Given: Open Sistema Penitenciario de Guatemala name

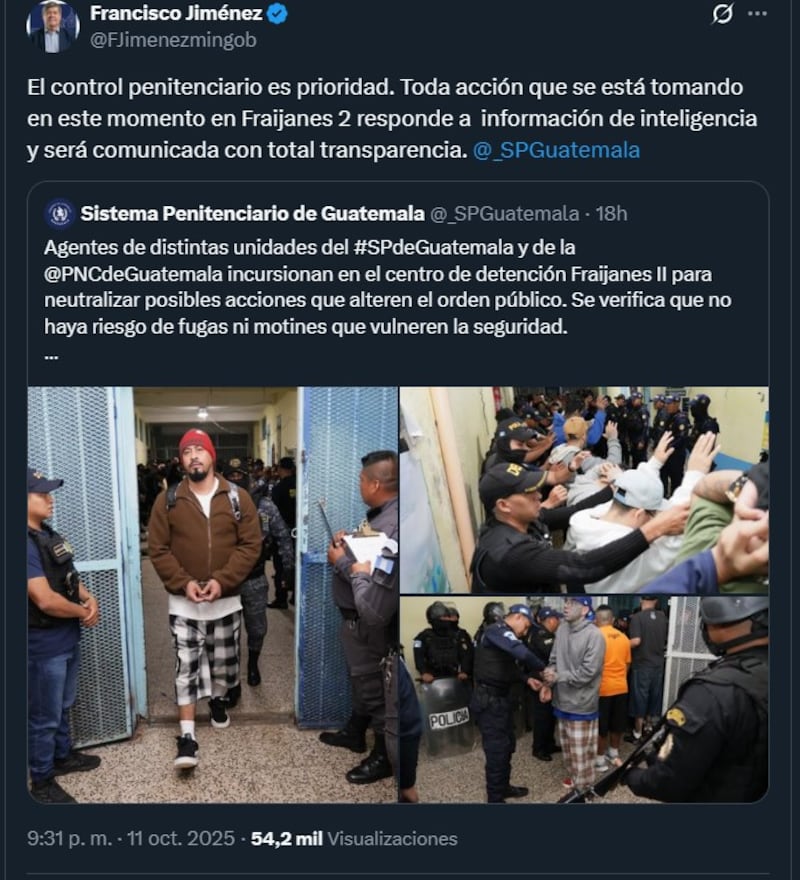Looking at the screenshot, I should click(253, 213).
